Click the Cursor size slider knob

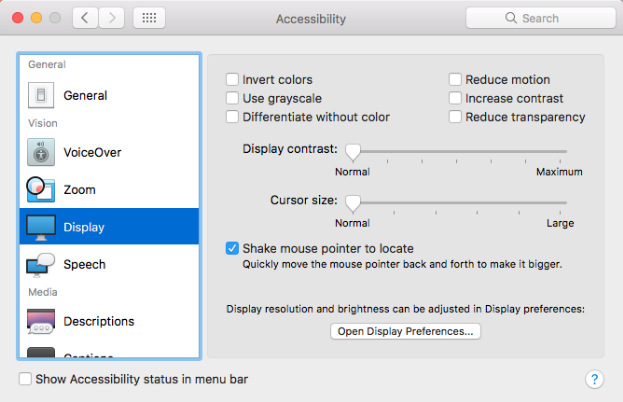(353, 204)
